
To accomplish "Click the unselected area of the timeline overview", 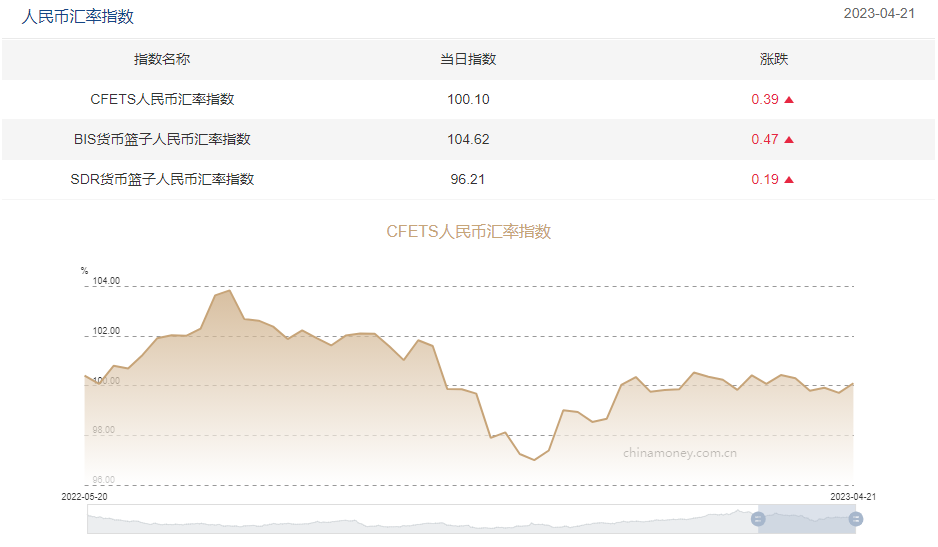I will 400,519.
